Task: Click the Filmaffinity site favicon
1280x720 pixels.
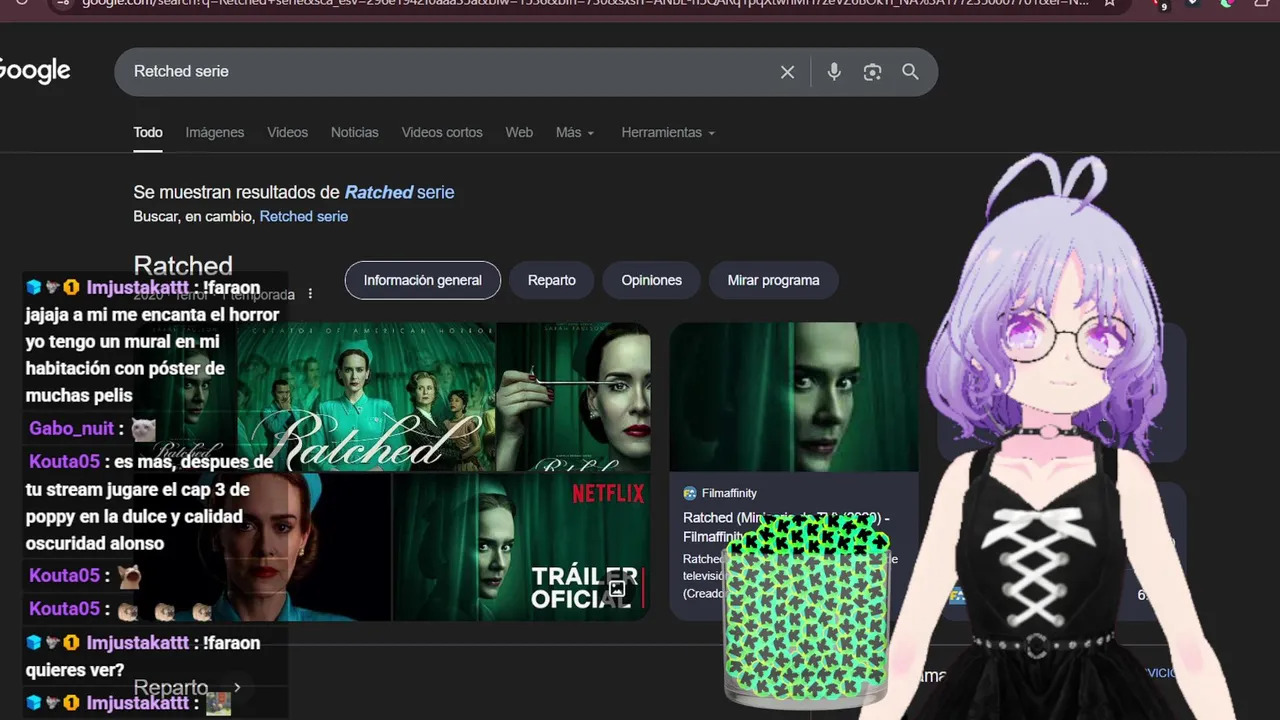Action: pos(690,493)
